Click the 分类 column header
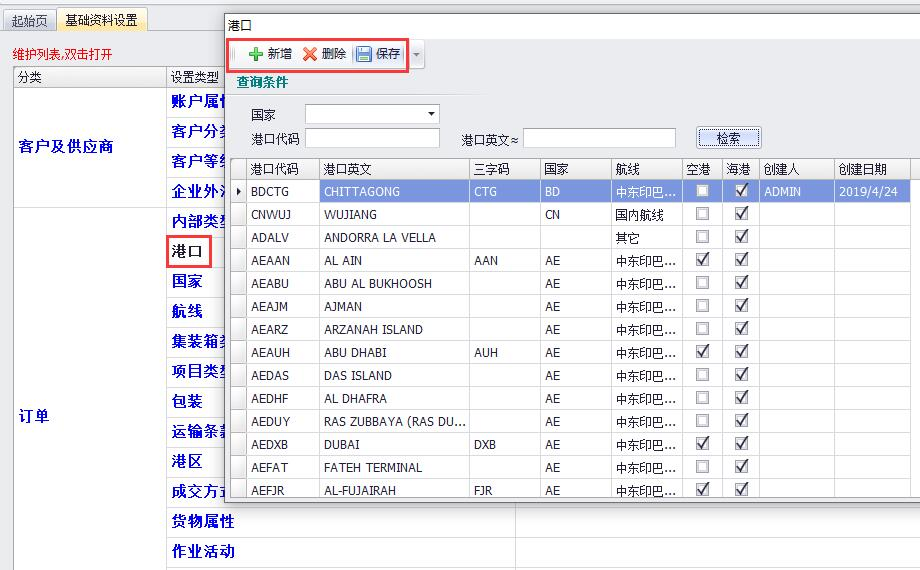Viewport: 920px width, 570px height. click(90, 77)
